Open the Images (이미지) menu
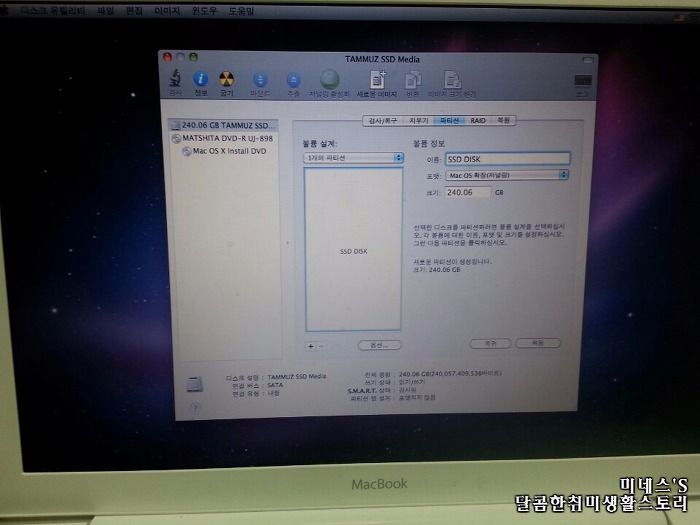This screenshot has width=700, height=525. pyautogui.click(x=167, y=11)
